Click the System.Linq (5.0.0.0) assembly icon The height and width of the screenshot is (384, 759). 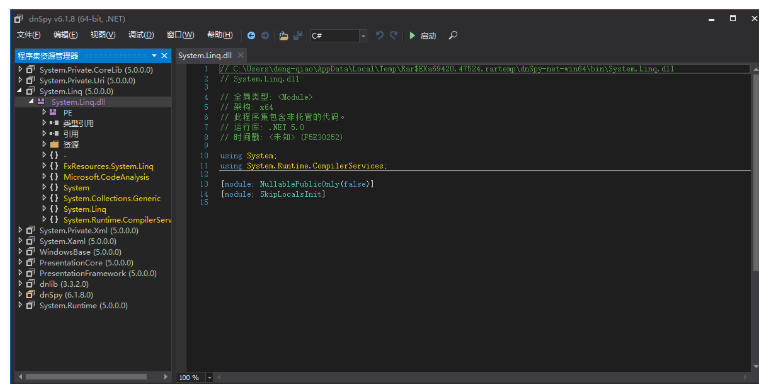click(30, 91)
